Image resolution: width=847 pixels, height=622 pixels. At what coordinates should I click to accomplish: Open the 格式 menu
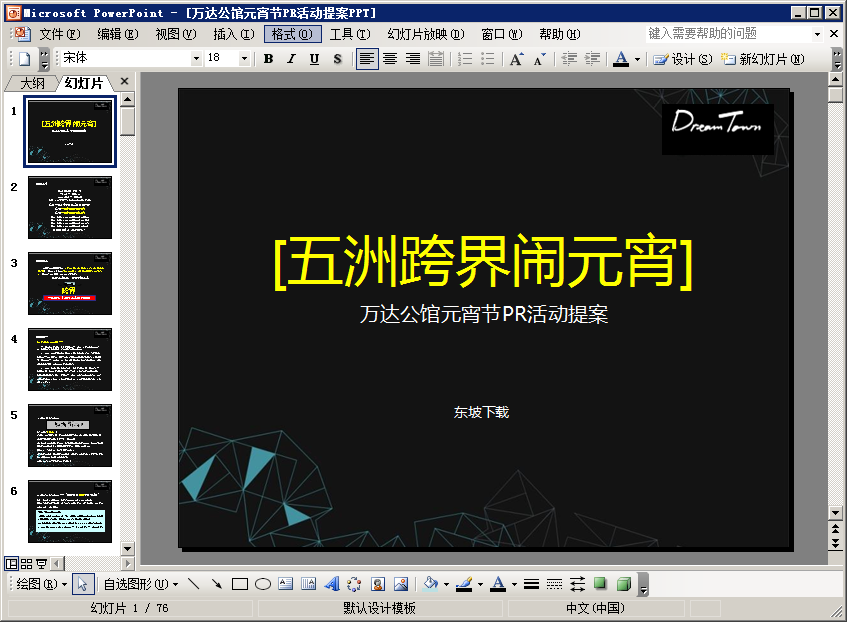(292, 34)
